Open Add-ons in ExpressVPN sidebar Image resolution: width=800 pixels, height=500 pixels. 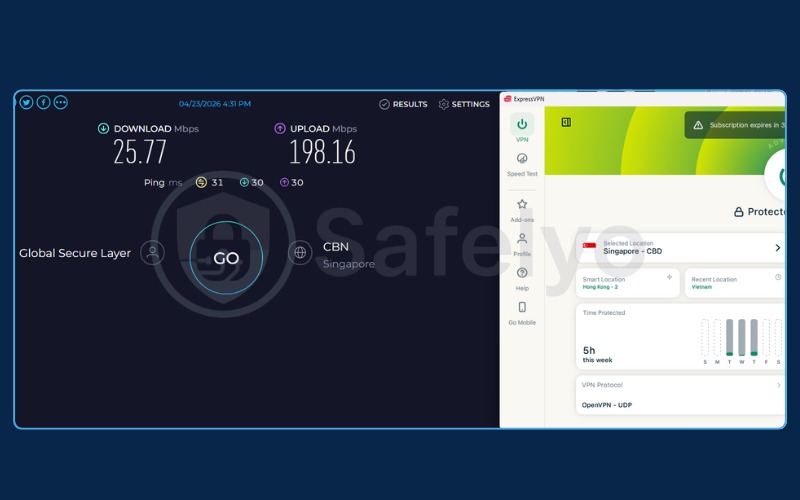click(522, 210)
